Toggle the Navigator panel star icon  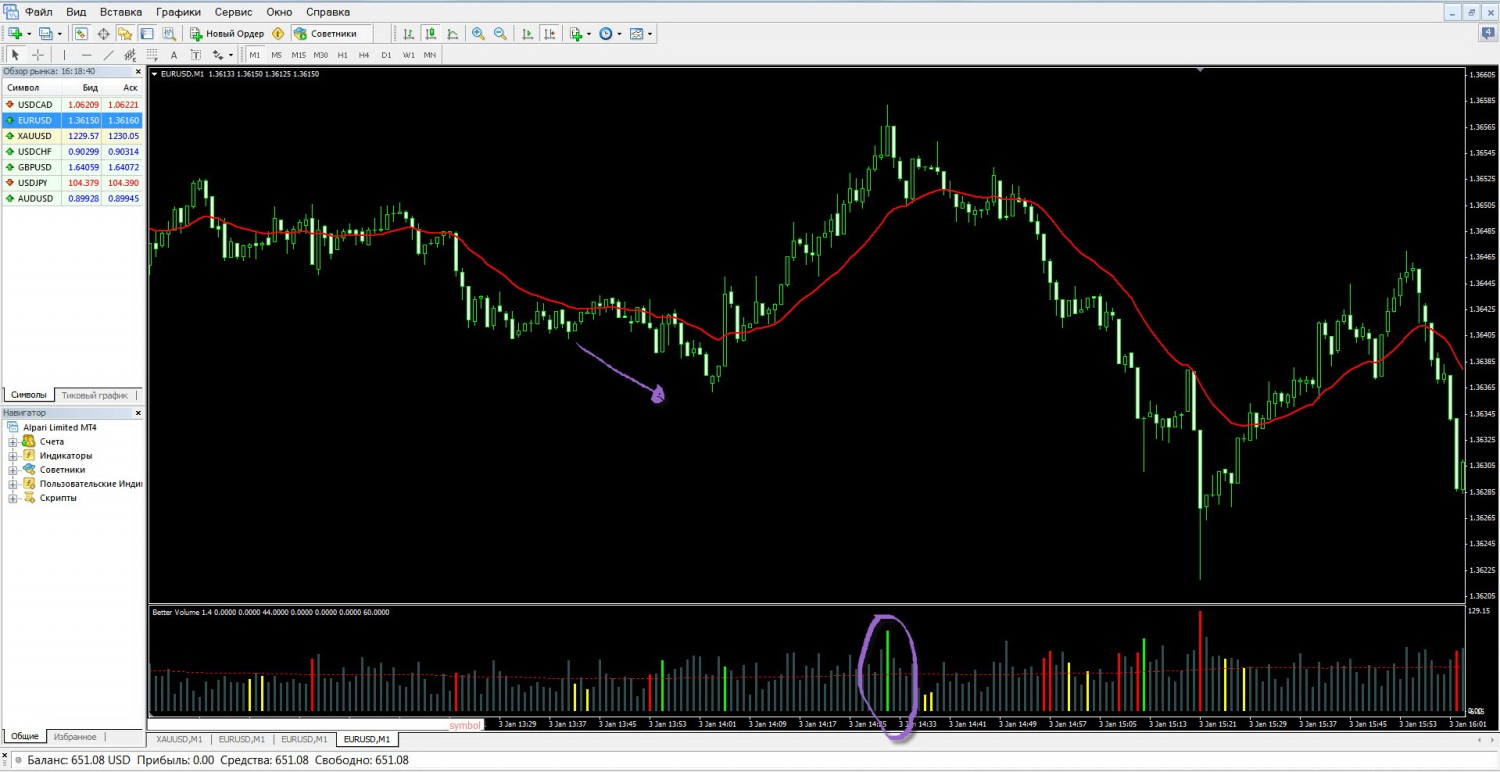[125, 34]
